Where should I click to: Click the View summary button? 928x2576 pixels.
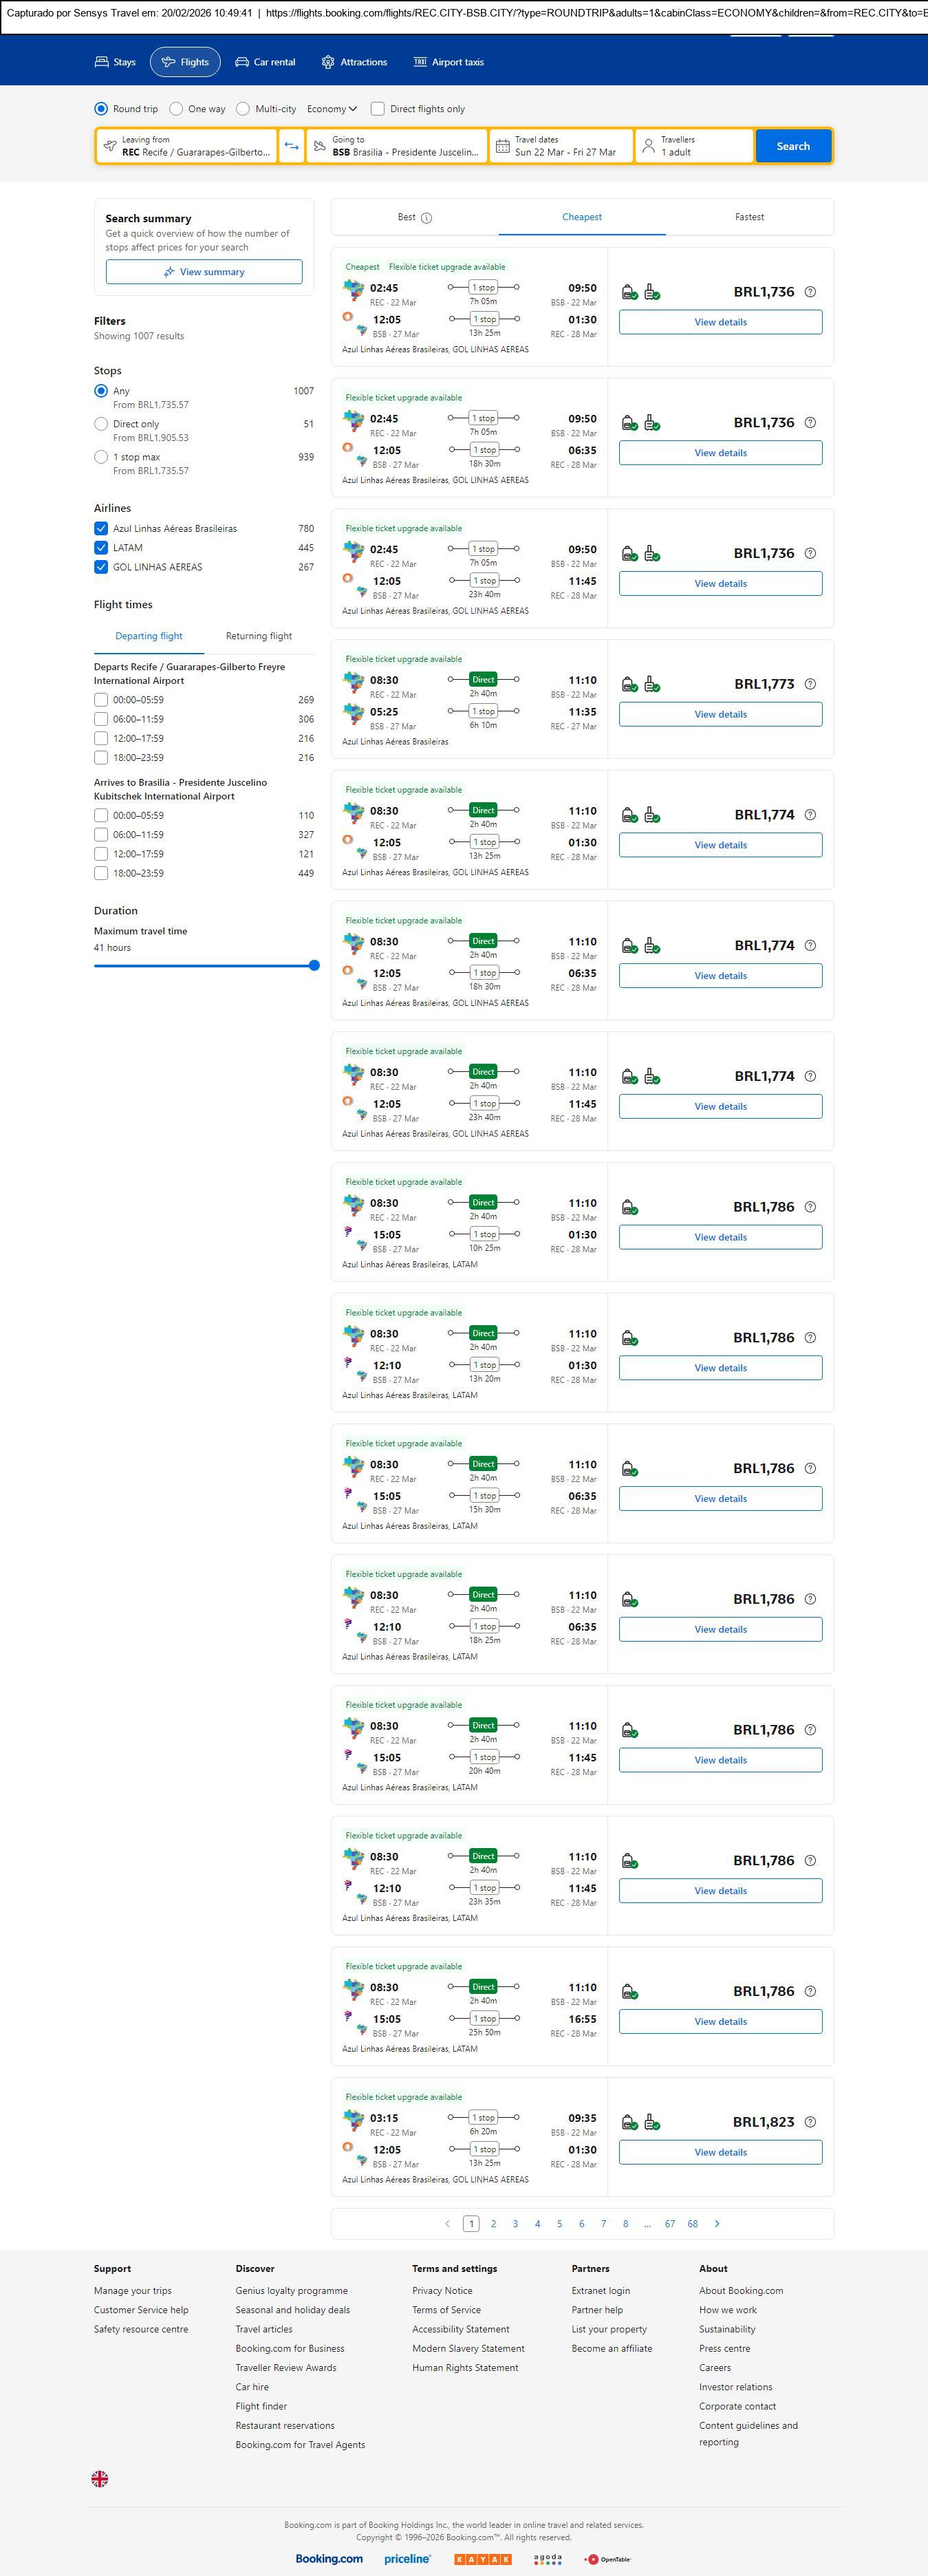point(204,272)
